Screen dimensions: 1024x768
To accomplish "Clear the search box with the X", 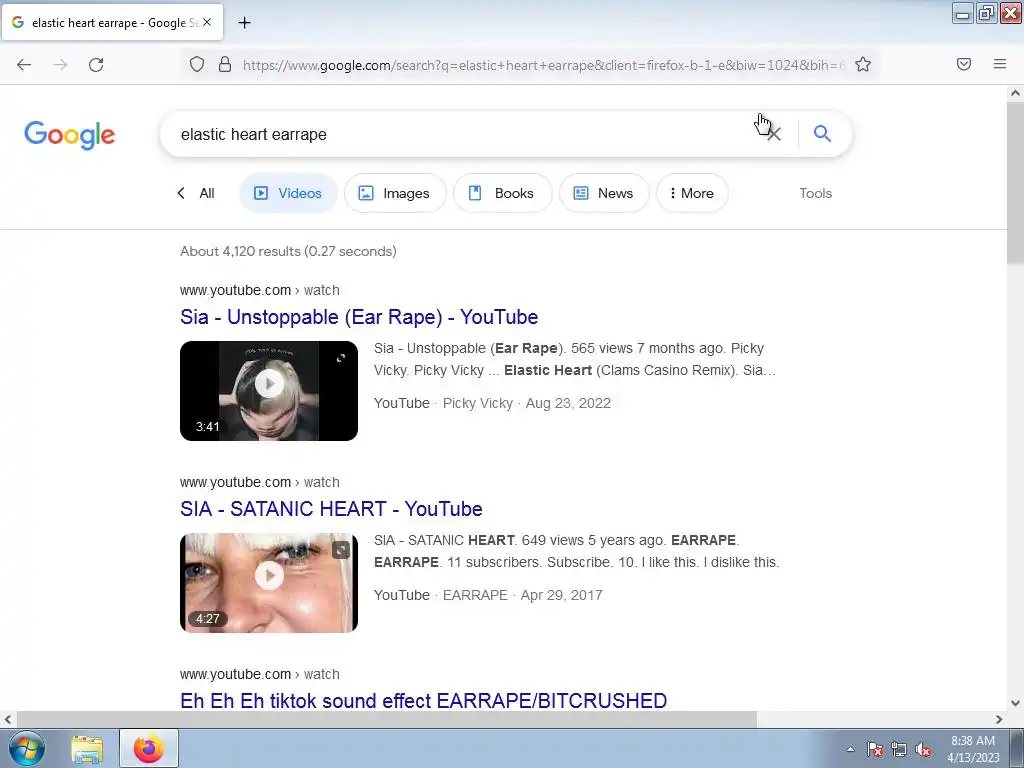I will 774,134.
